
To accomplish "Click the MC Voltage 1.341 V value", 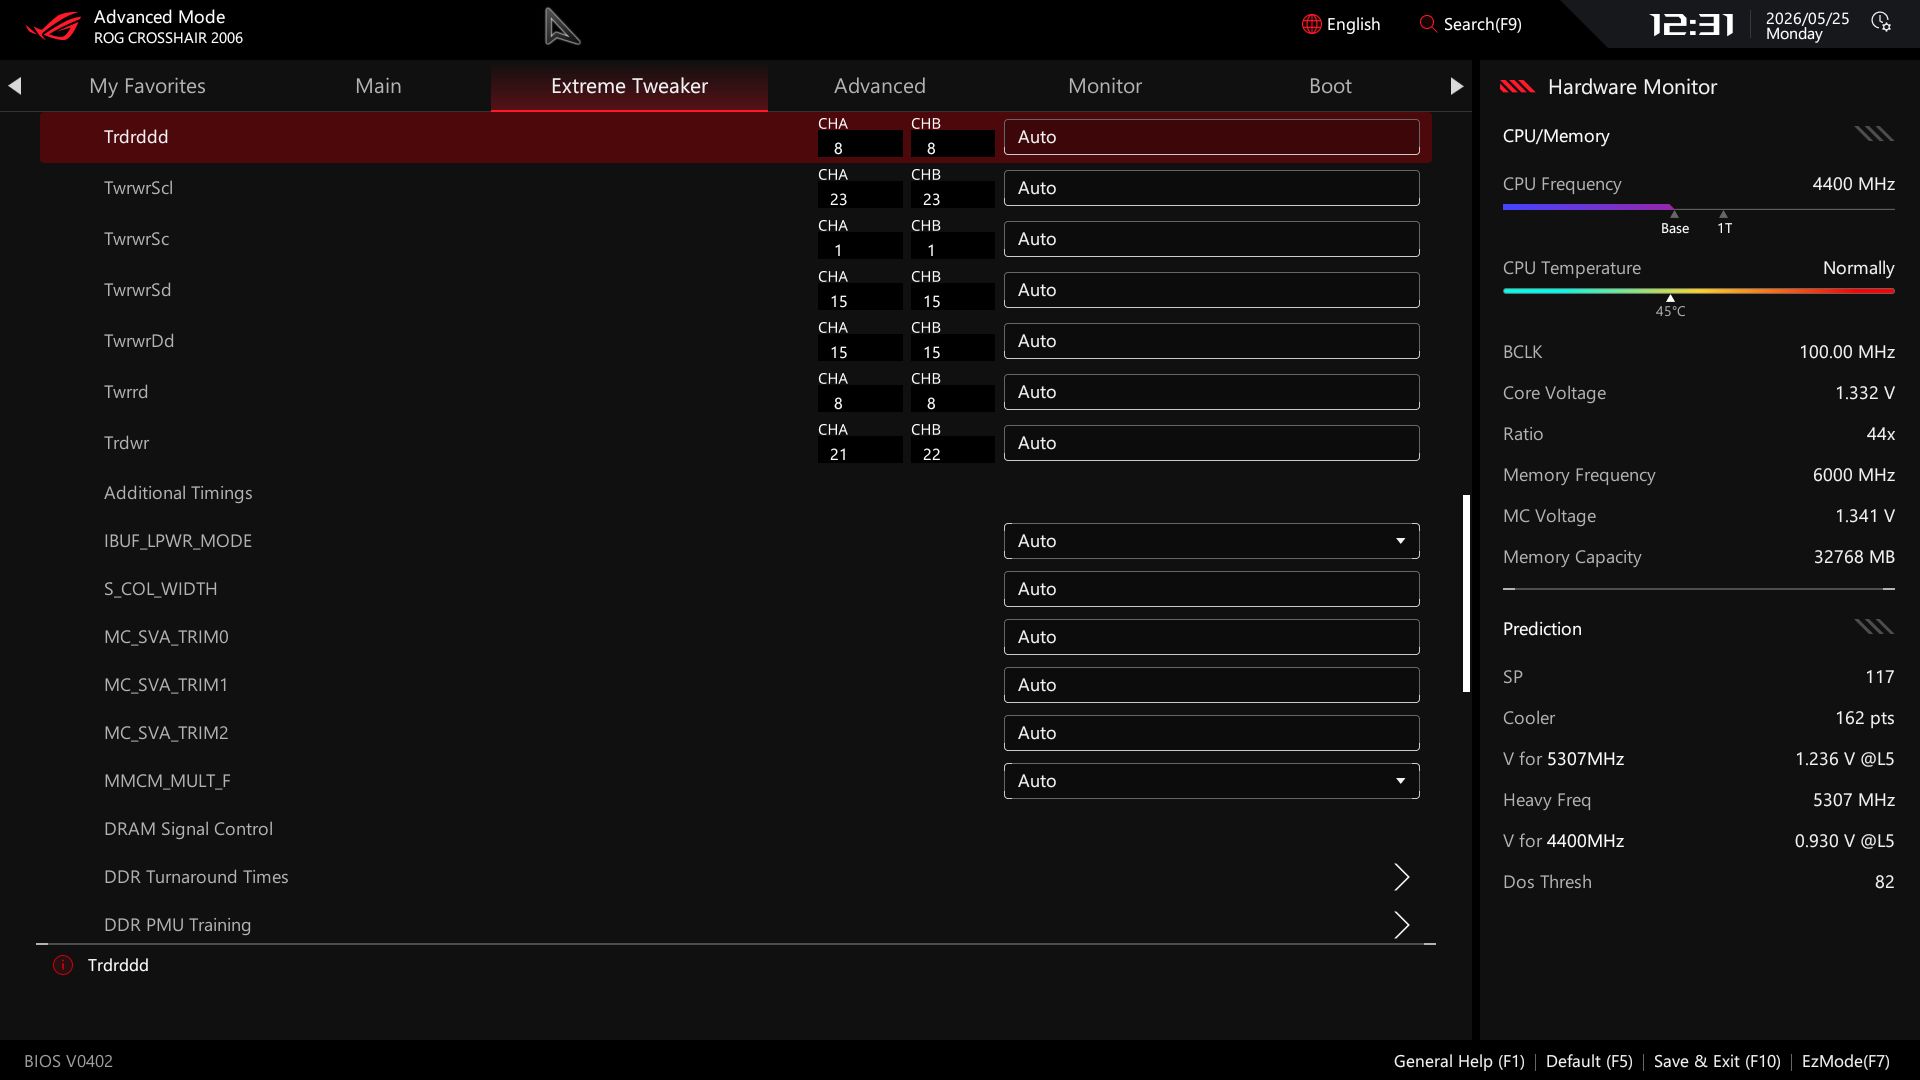I will pos(1864,516).
